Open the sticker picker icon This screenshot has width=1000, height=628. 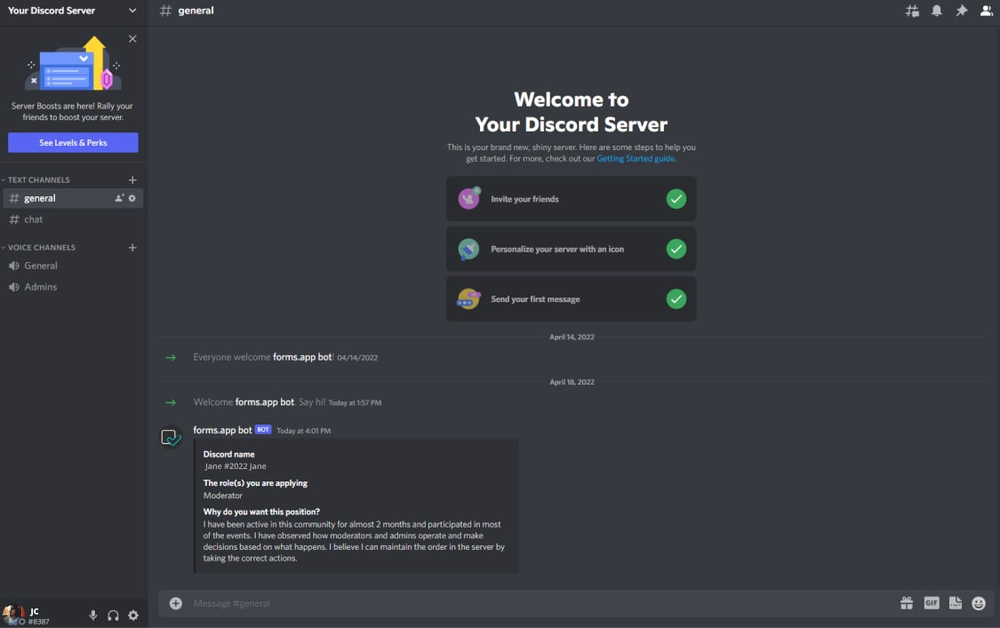pyautogui.click(x=955, y=603)
